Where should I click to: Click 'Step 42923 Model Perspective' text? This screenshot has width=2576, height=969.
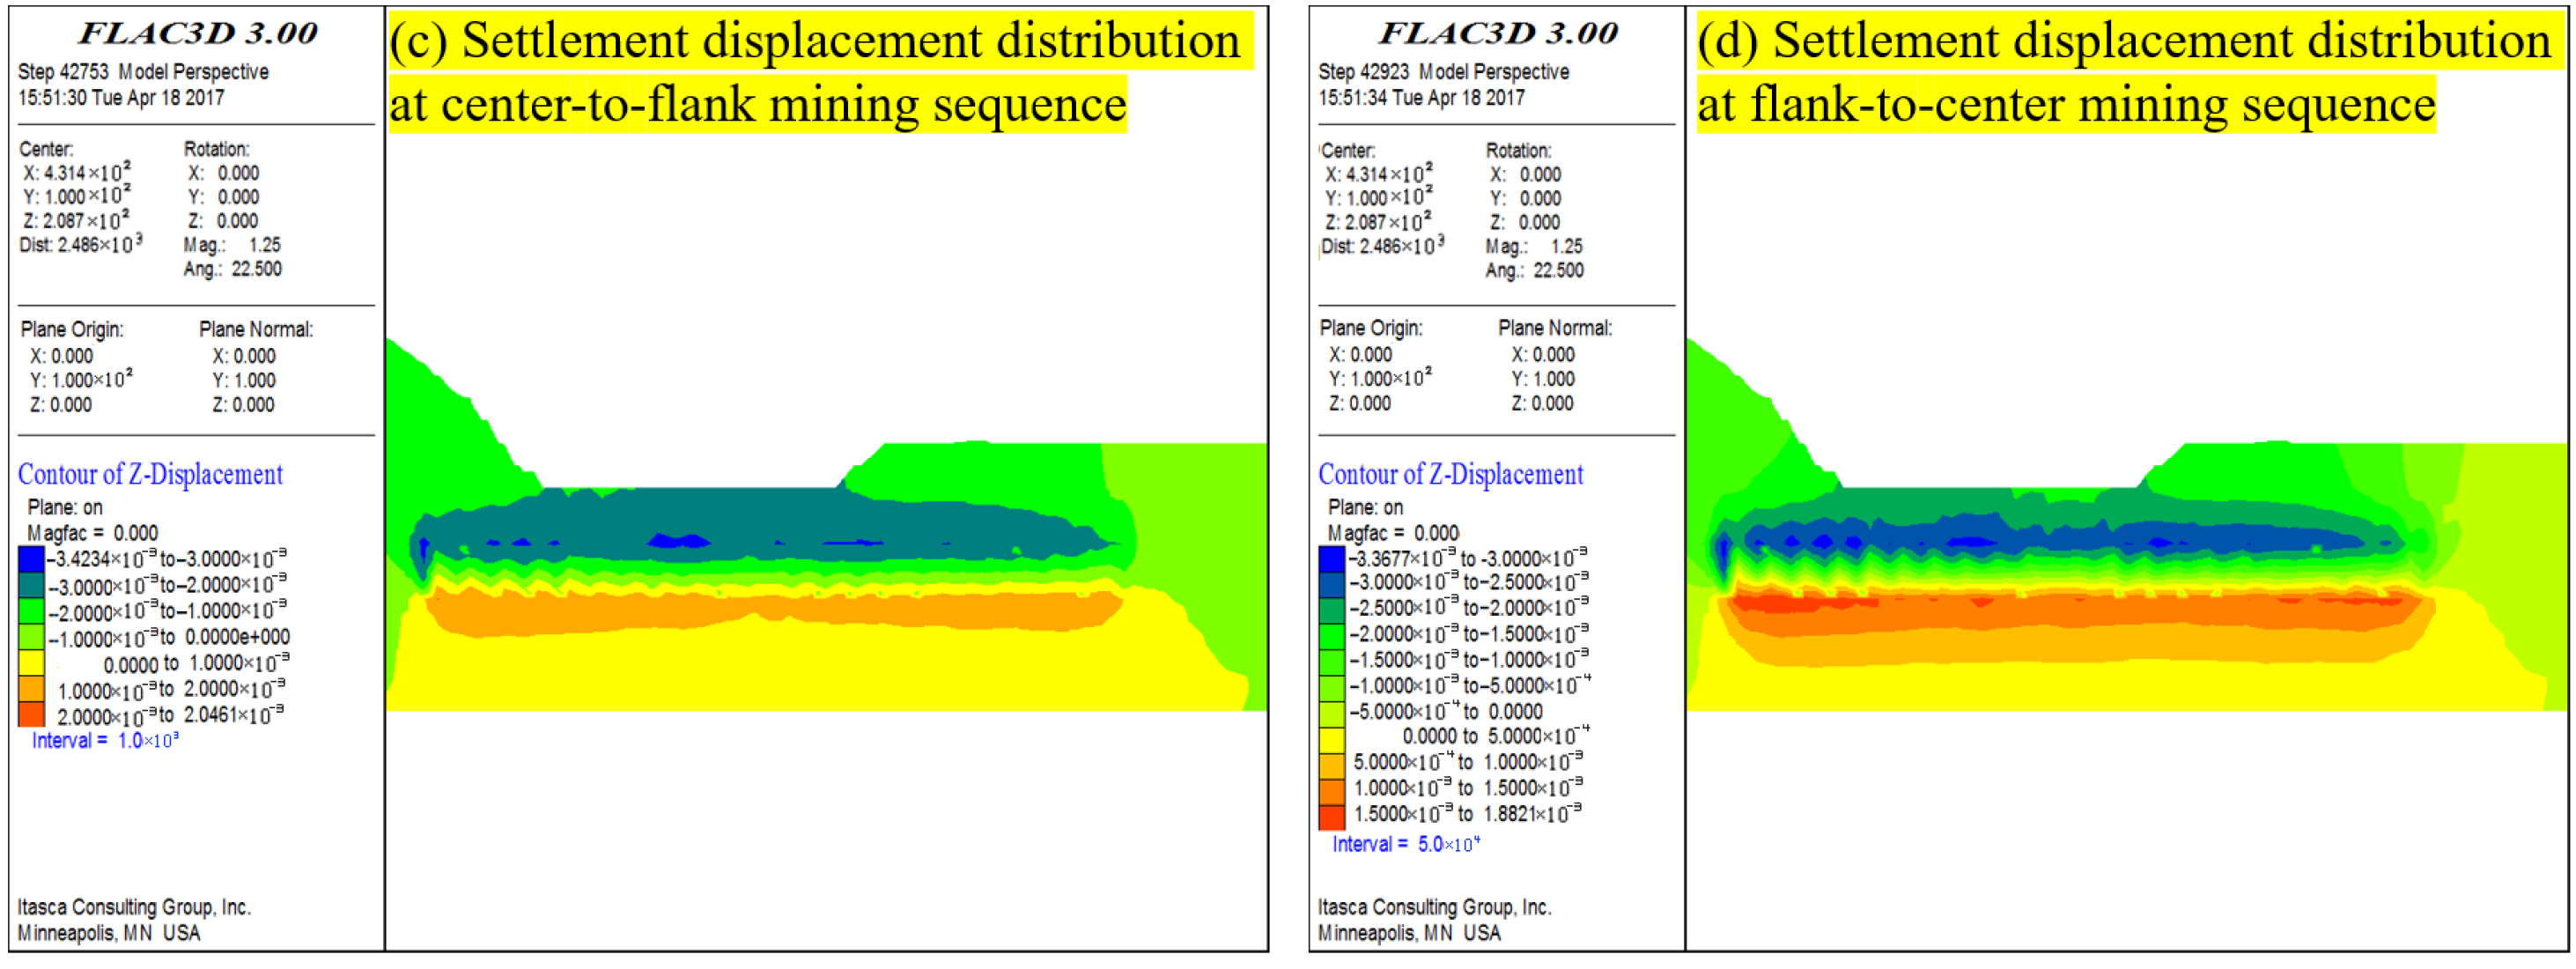click(1443, 72)
